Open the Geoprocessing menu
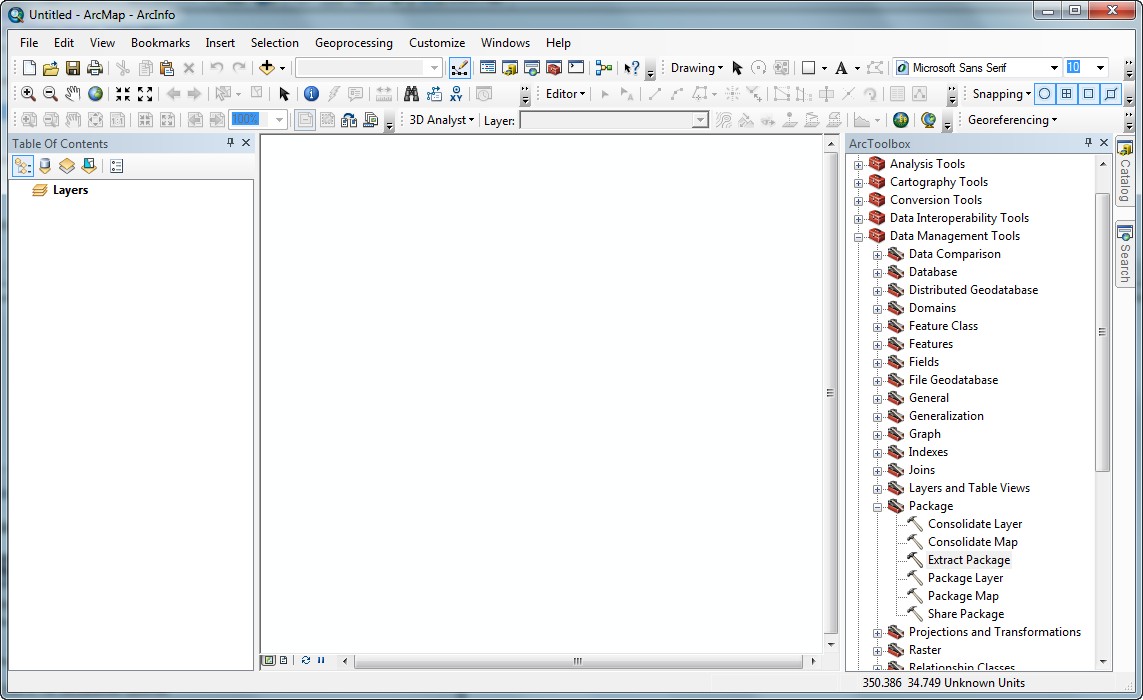This screenshot has width=1143, height=700. click(x=353, y=43)
